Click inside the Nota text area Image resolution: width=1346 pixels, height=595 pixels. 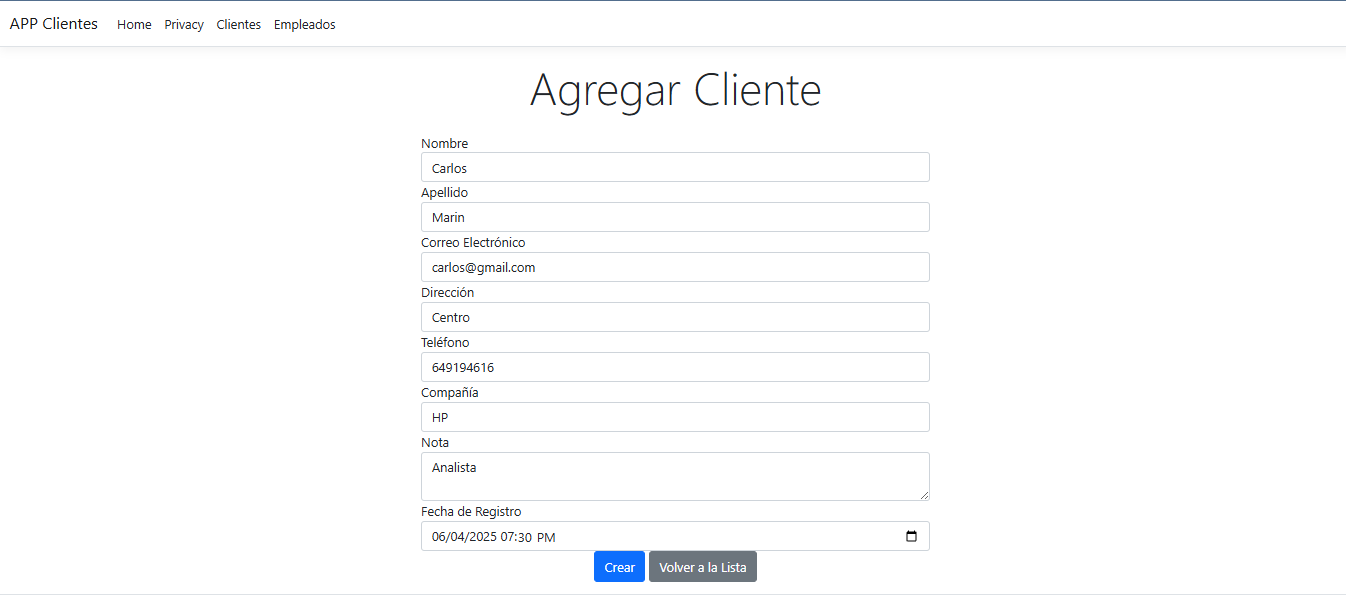click(x=675, y=477)
